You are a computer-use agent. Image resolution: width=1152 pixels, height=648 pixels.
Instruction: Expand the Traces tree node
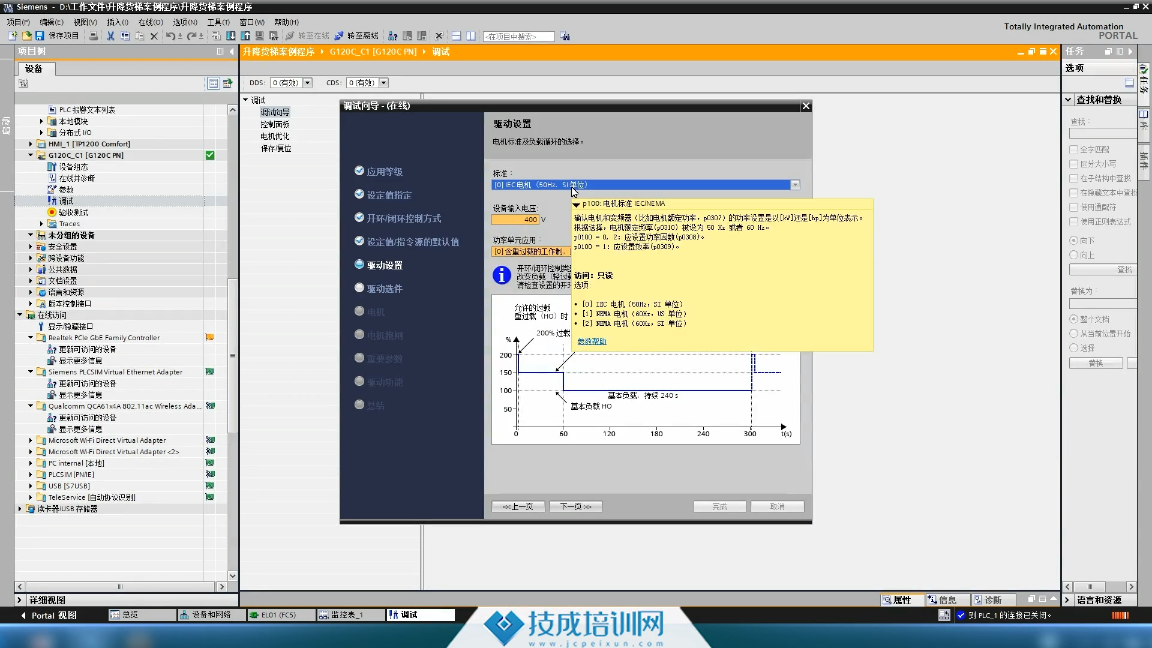tap(42, 223)
